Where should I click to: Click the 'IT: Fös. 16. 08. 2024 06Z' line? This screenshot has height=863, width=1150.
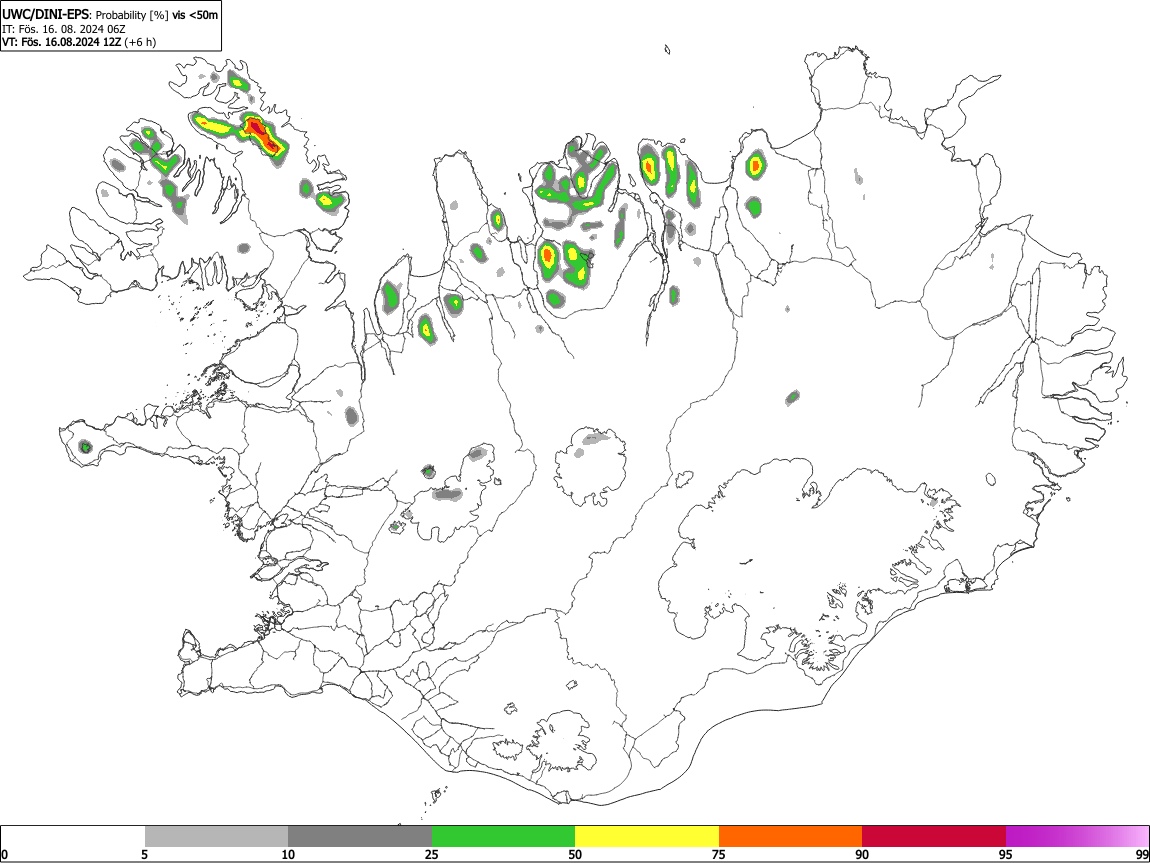coord(64,29)
